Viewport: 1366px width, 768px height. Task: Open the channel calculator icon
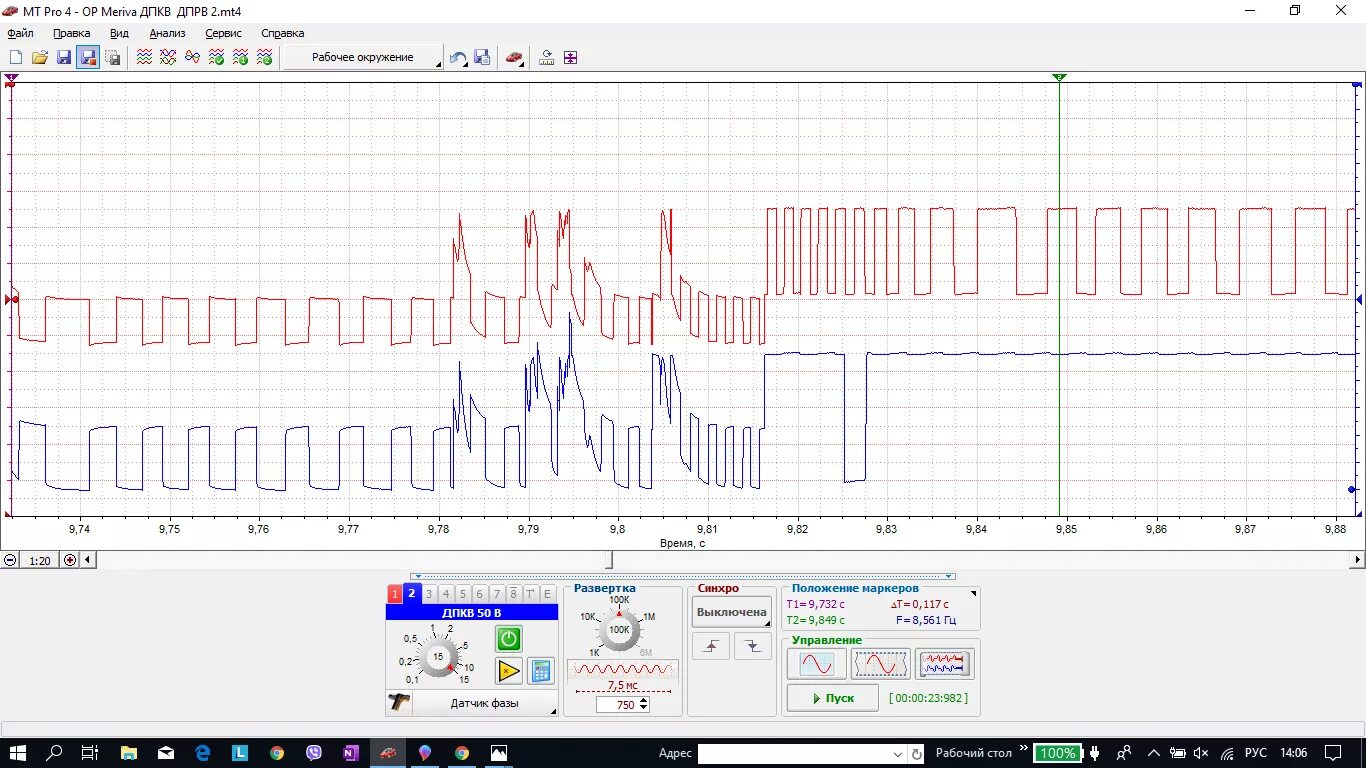[x=541, y=671]
